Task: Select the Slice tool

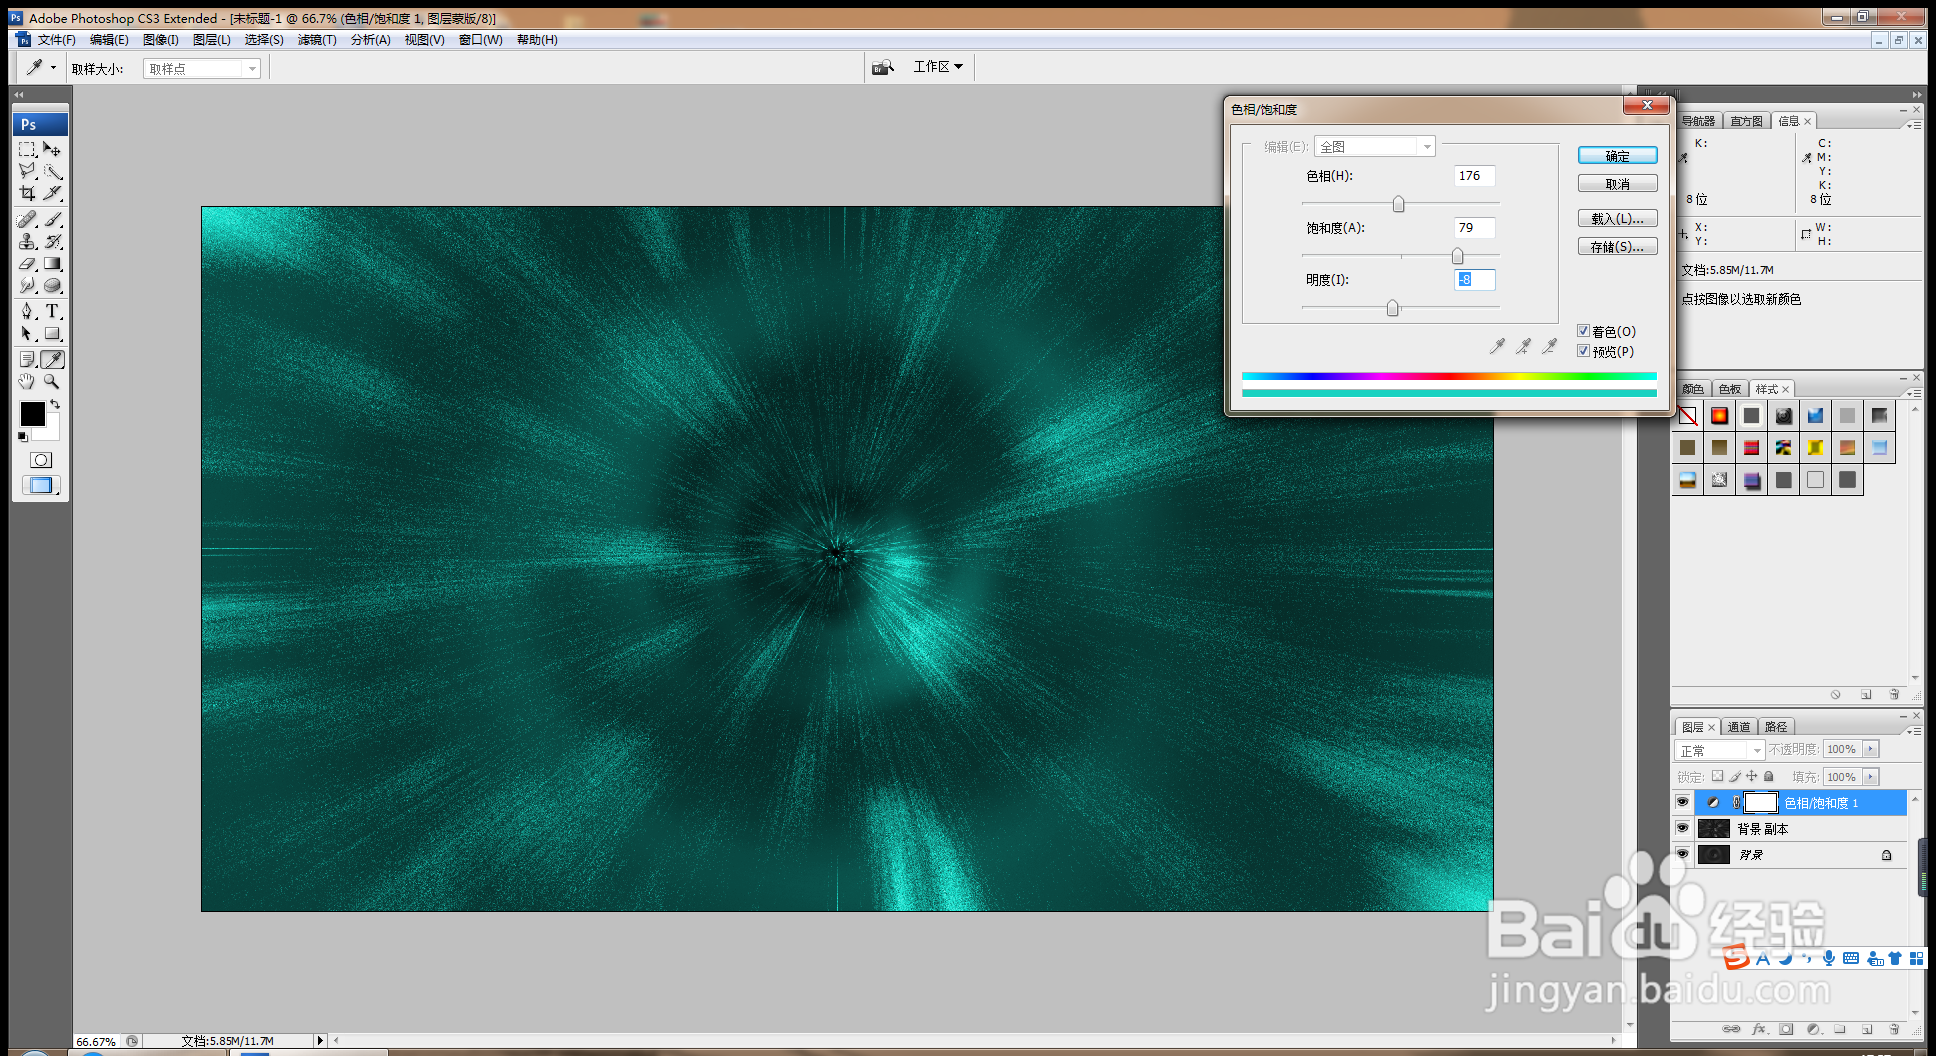Action: point(53,193)
